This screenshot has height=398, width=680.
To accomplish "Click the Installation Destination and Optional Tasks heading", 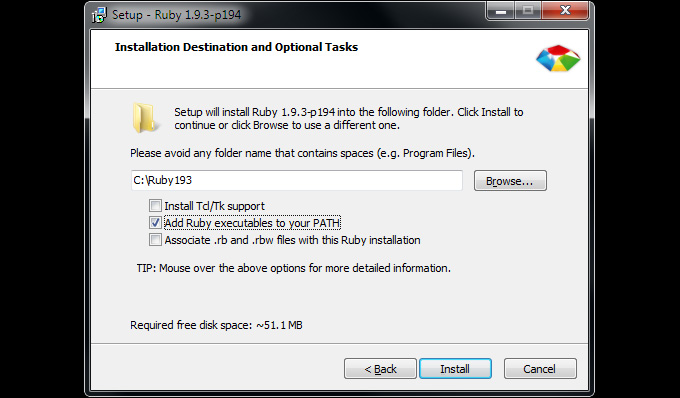I will click(x=236, y=47).
